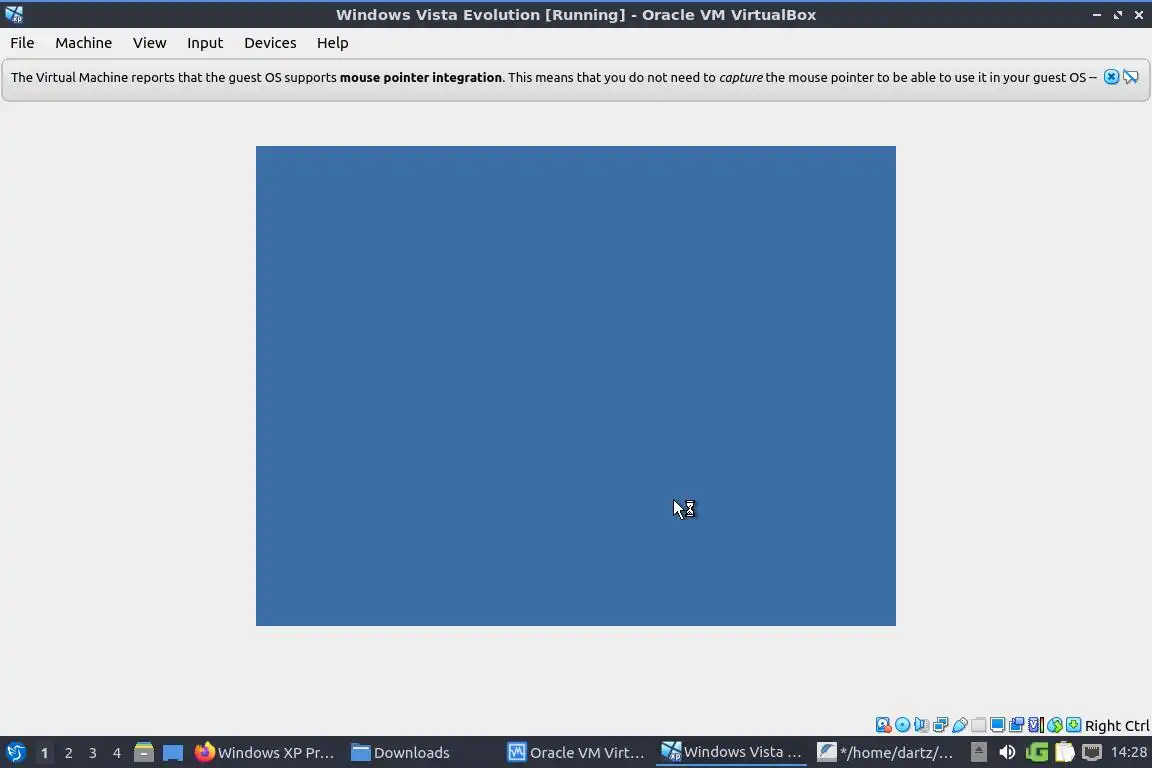Click the network adapters status icon
Screen dimensions: 1152x768
[x=940, y=725]
